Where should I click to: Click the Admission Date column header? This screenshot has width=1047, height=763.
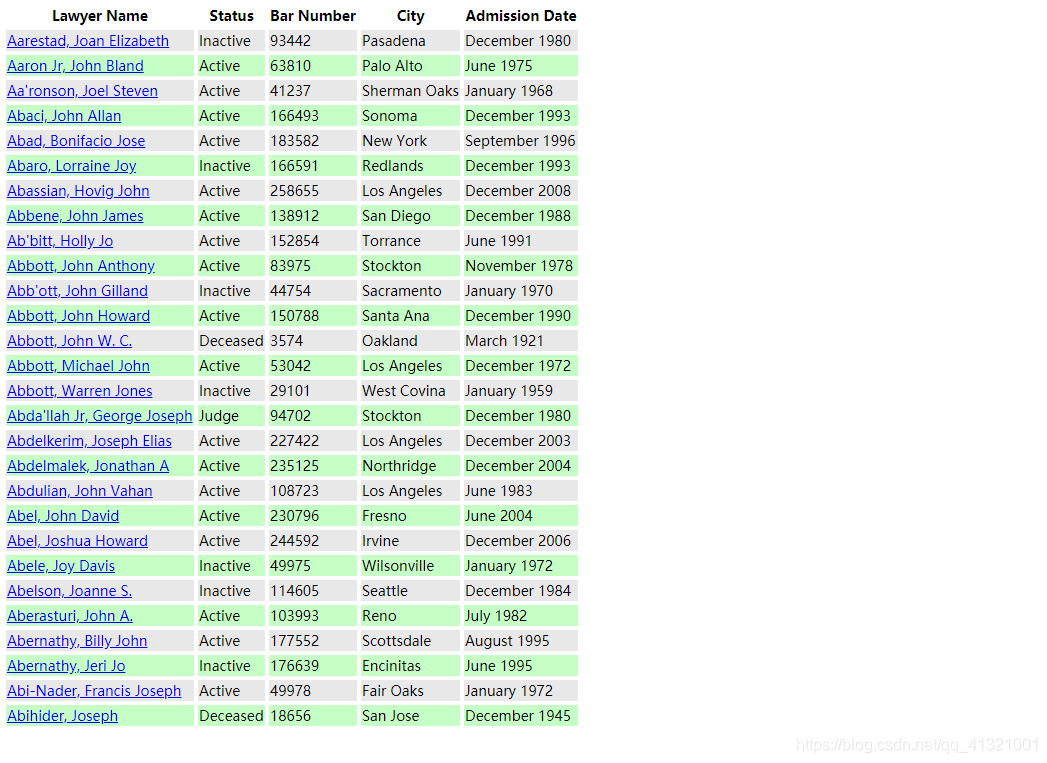pos(521,16)
